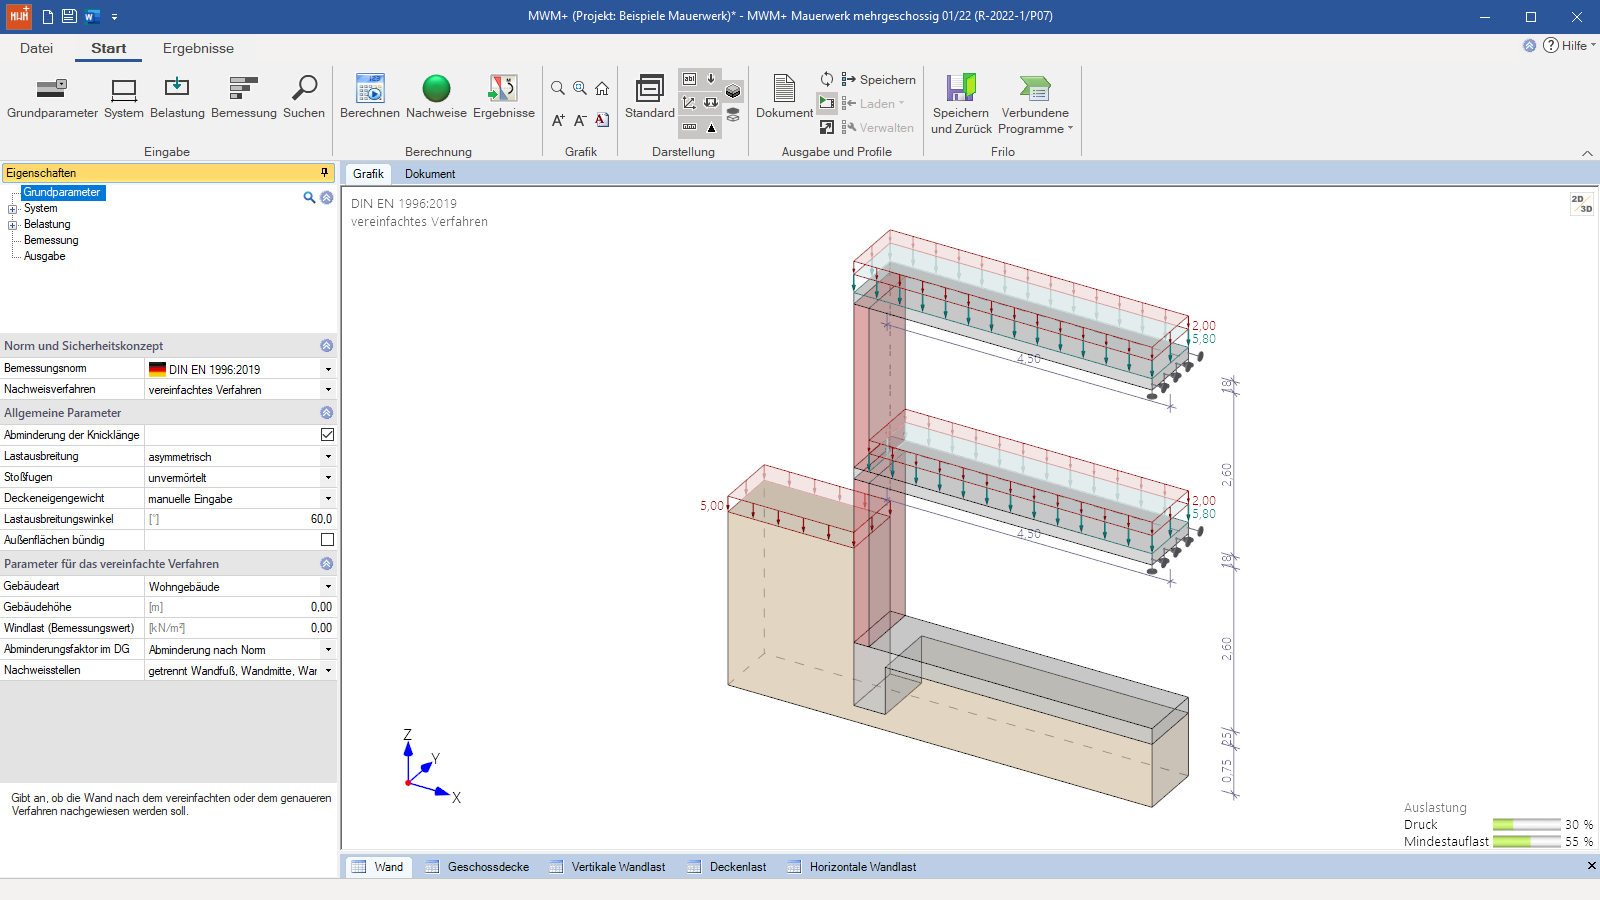
Task: Save profile with Speichern
Action: click(879, 79)
